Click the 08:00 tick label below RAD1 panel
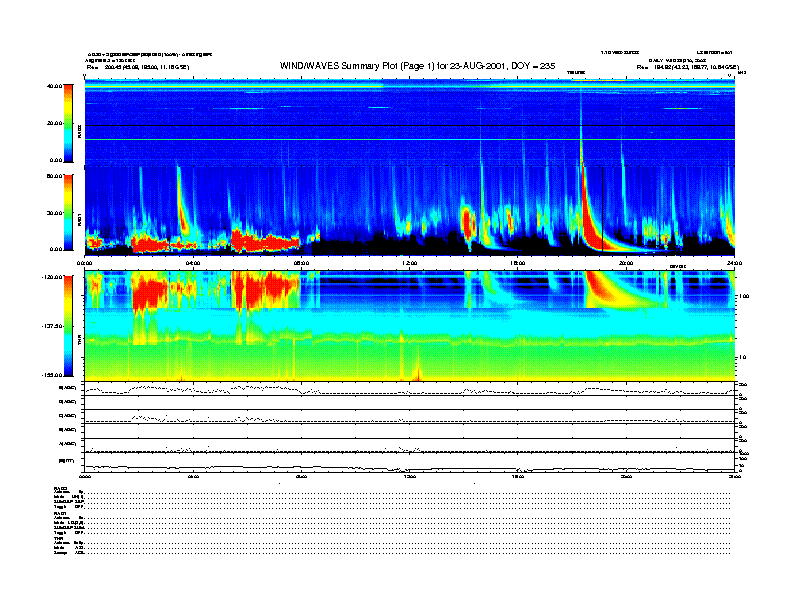 click(x=301, y=263)
